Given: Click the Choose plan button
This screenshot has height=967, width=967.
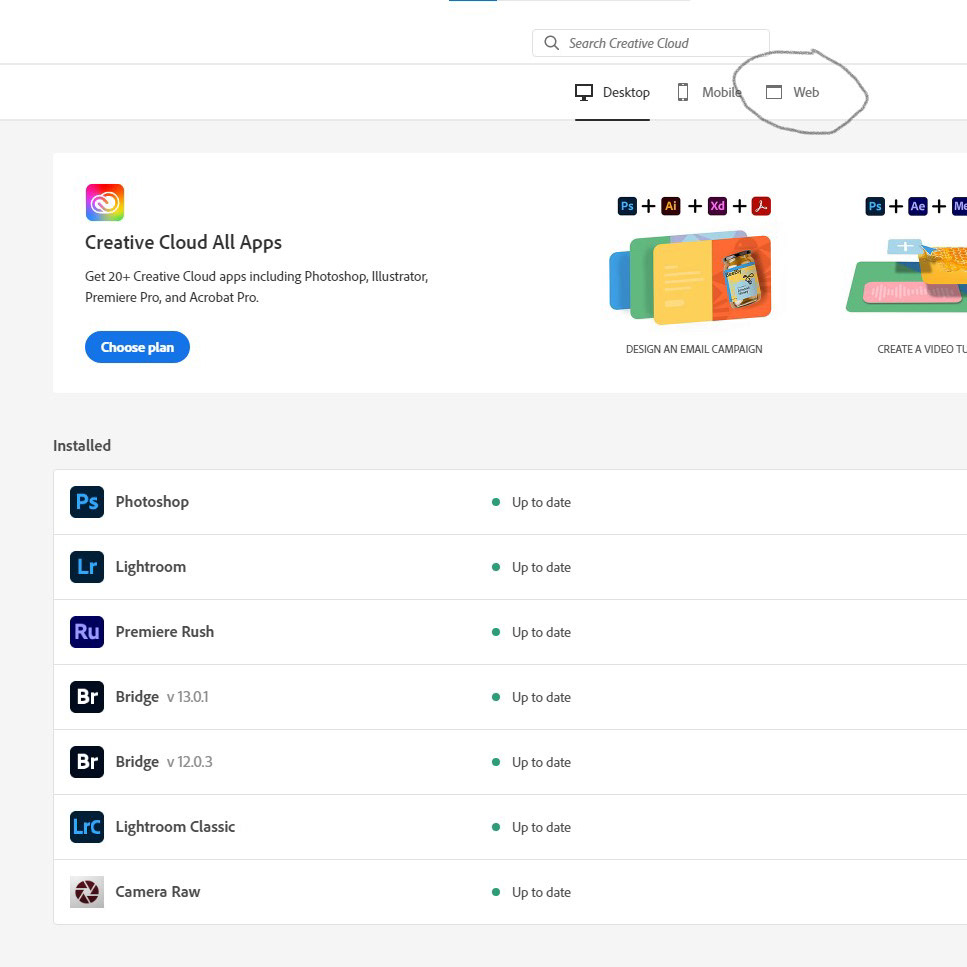Looking at the screenshot, I should (137, 347).
